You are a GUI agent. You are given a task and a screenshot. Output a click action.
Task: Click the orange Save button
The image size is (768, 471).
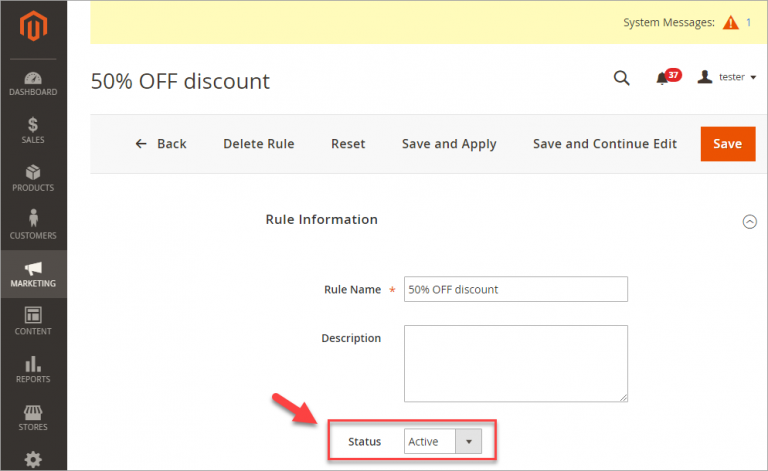click(727, 144)
